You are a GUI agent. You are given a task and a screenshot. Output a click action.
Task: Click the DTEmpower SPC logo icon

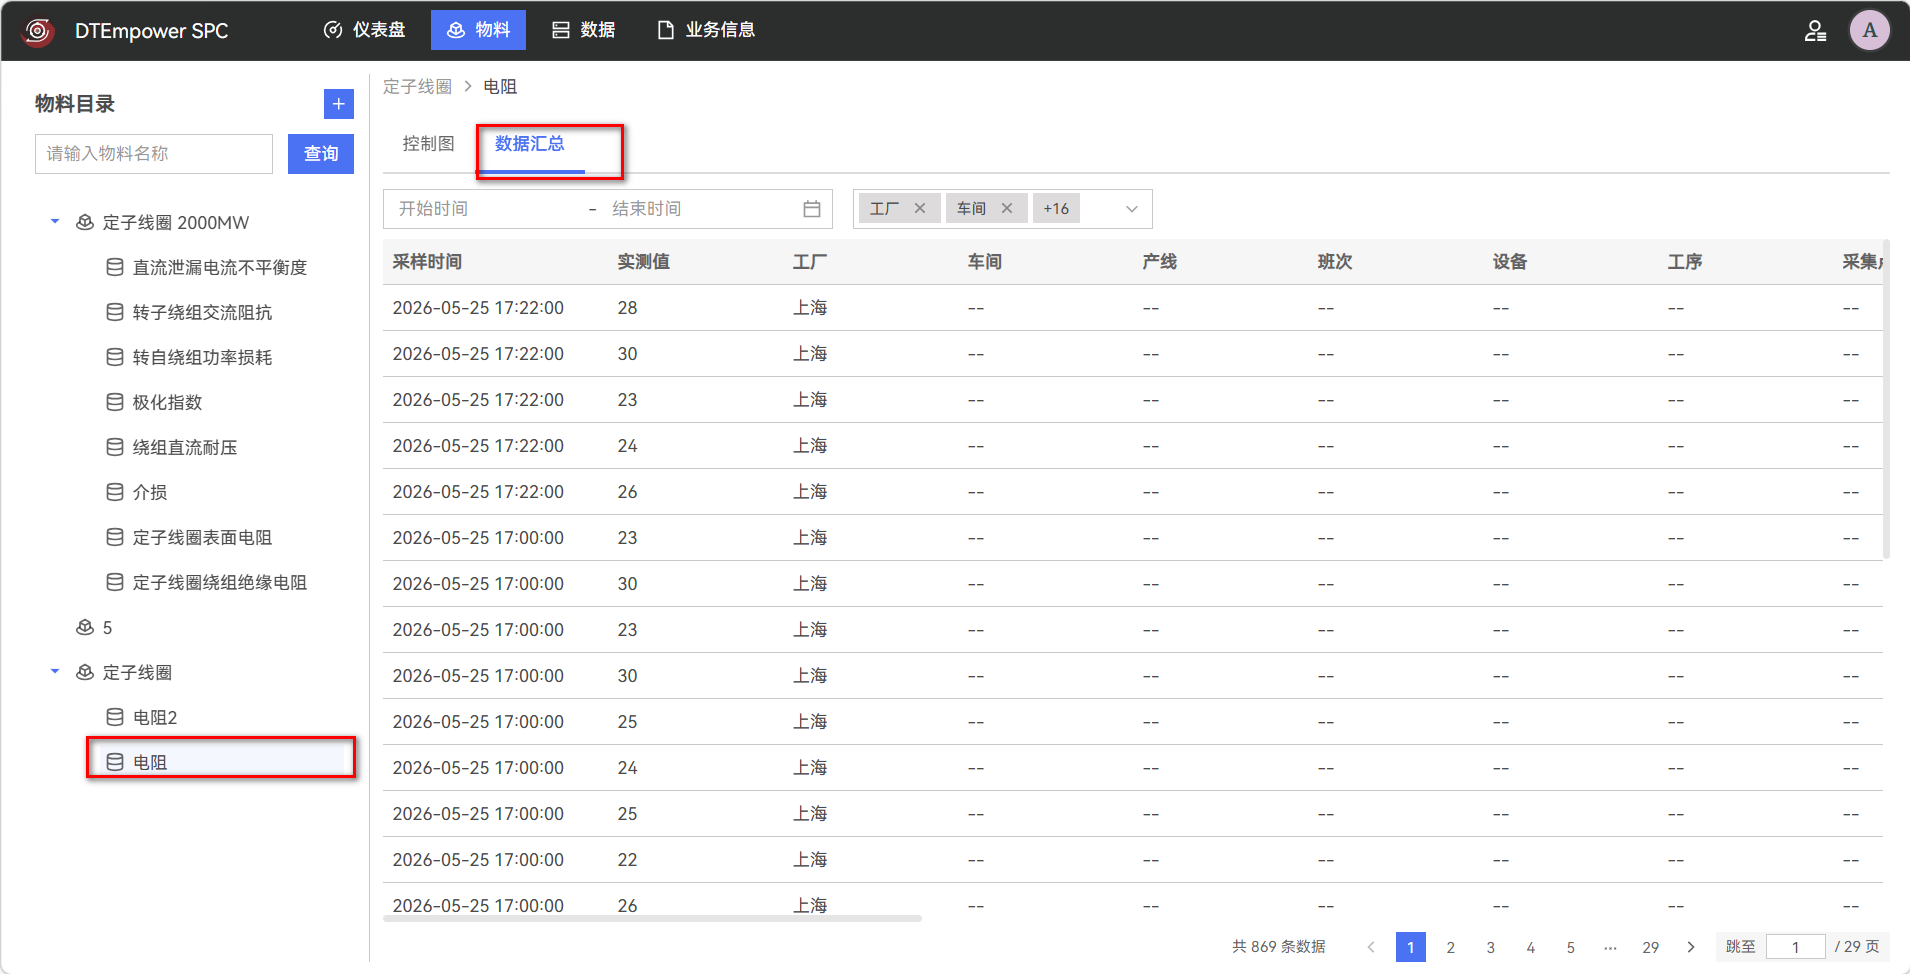click(38, 31)
